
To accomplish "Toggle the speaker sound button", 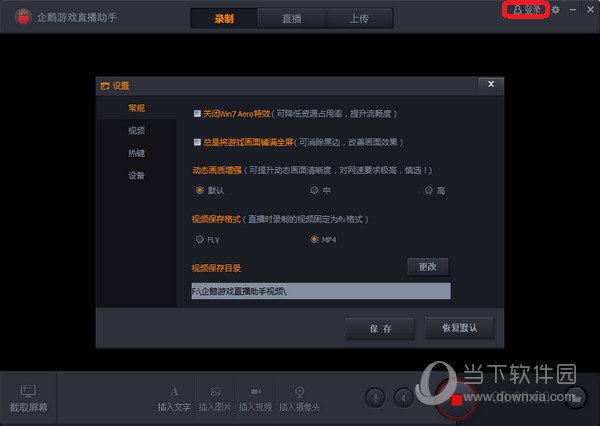I will (x=404, y=398).
